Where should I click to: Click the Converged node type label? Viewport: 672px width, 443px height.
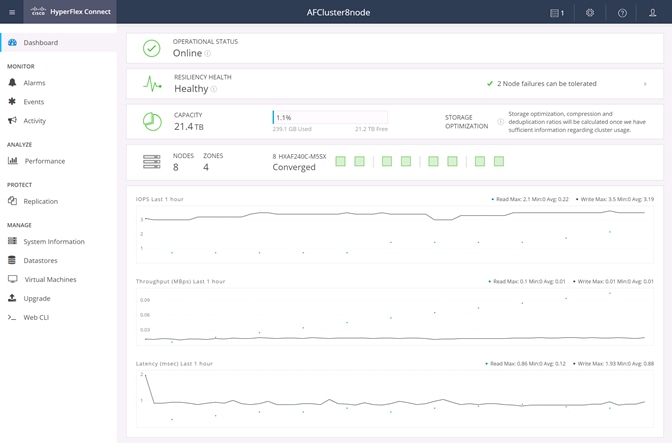[294, 167]
